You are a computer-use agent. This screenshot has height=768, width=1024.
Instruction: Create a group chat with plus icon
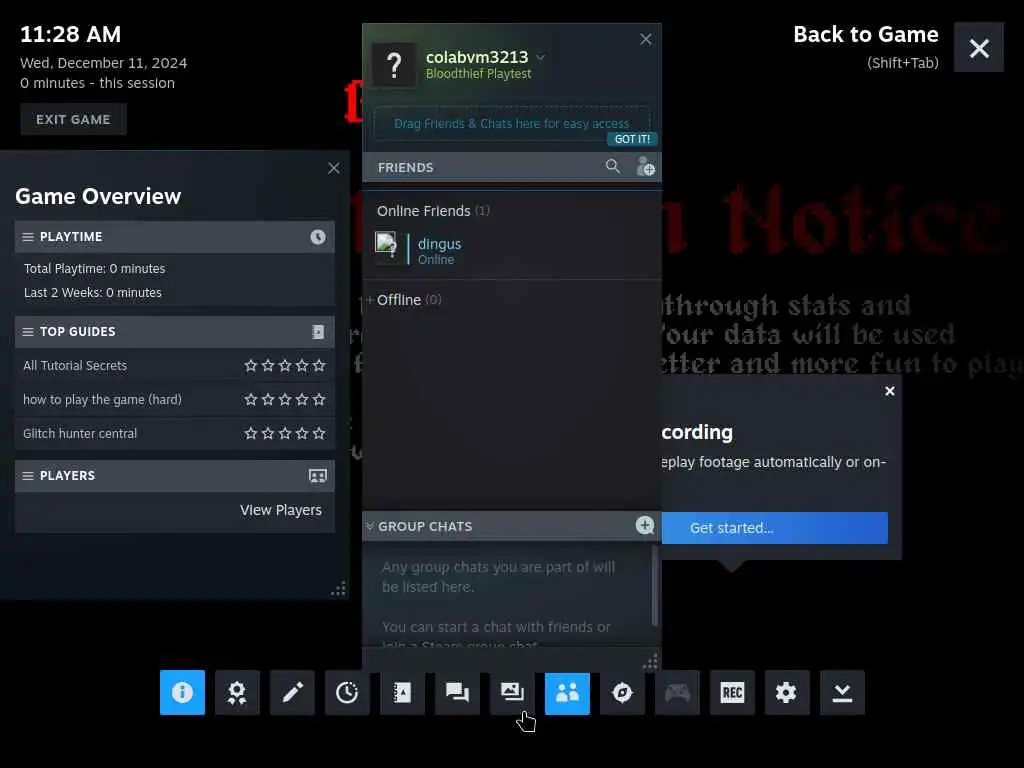(645, 525)
